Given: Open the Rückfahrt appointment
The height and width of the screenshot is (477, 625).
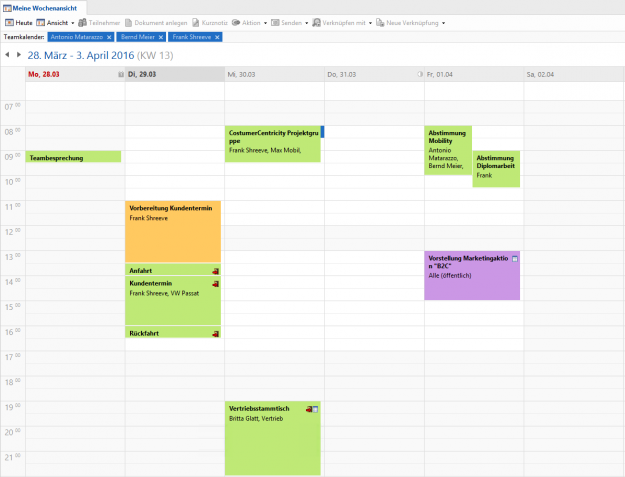Looking at the screenshot, I should pyautogui.click(x=173, y=332).
